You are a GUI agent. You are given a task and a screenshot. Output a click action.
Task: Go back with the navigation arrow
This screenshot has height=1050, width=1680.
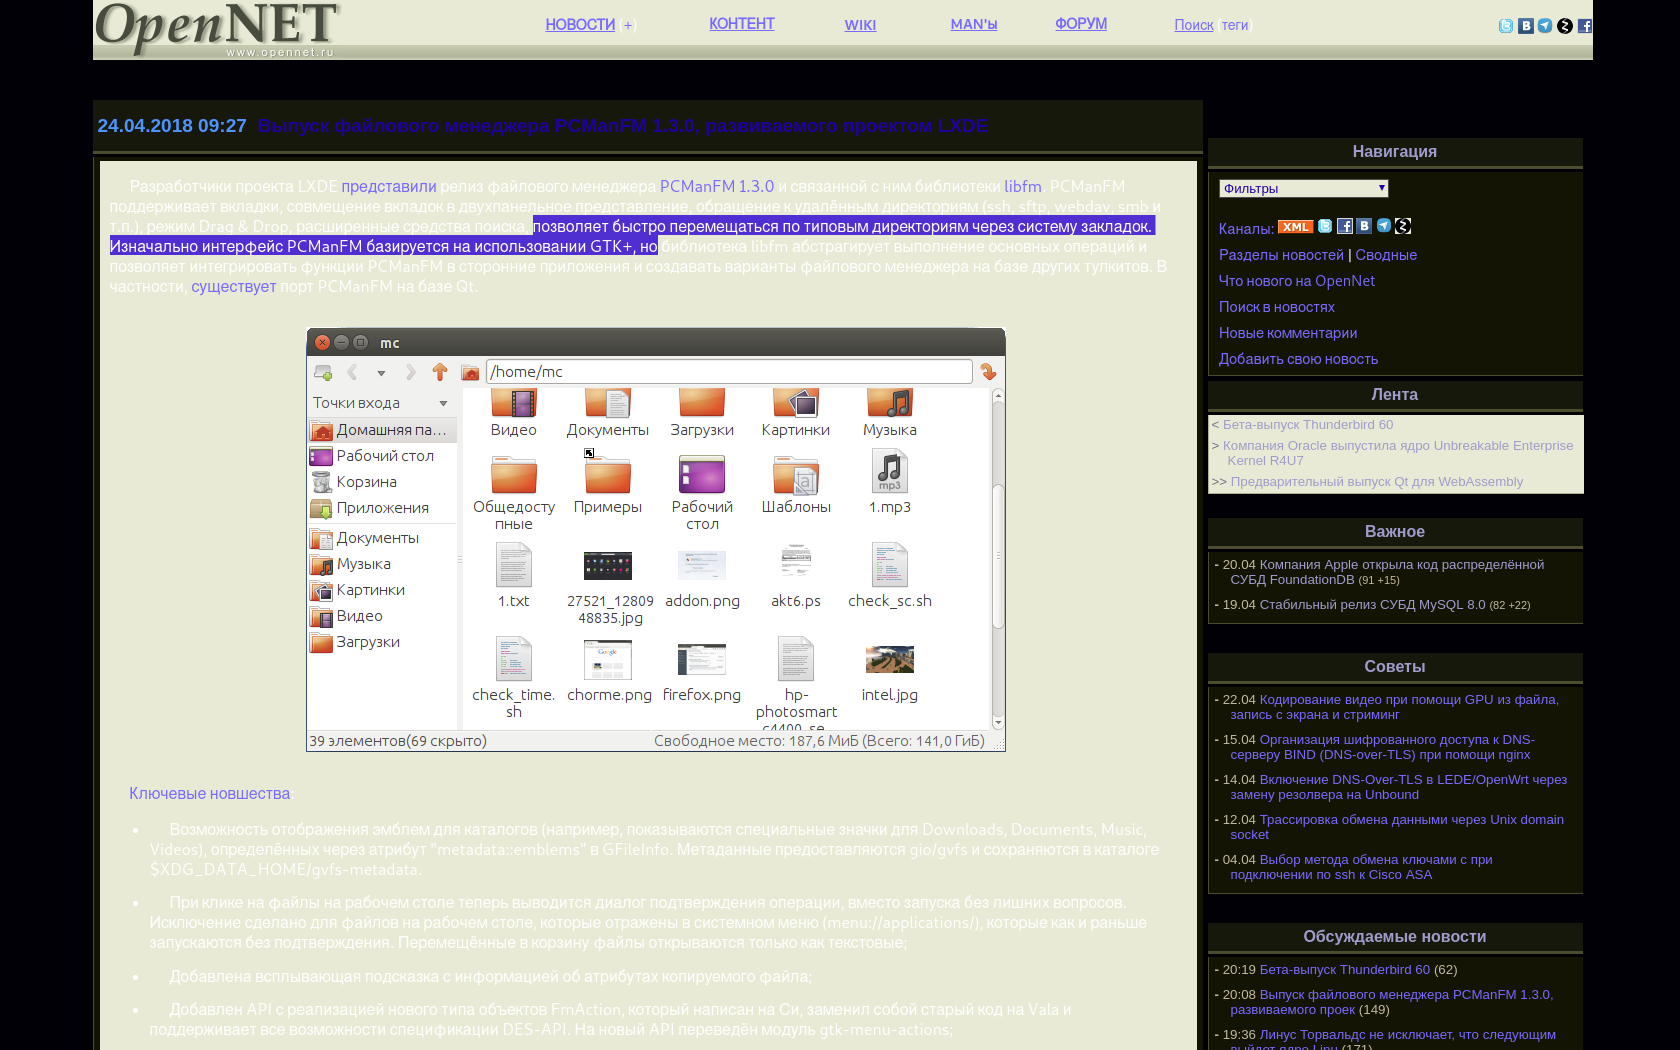pos(351,371)
